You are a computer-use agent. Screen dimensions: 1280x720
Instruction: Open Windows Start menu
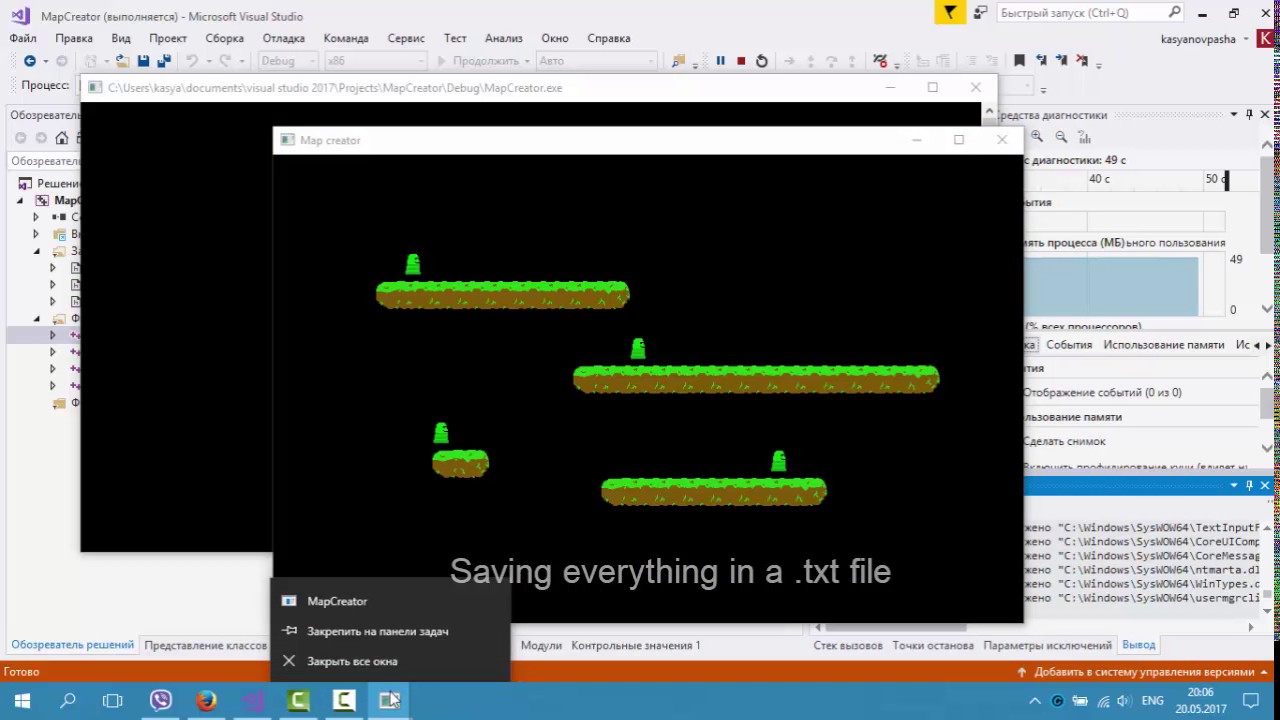point(22,700)
